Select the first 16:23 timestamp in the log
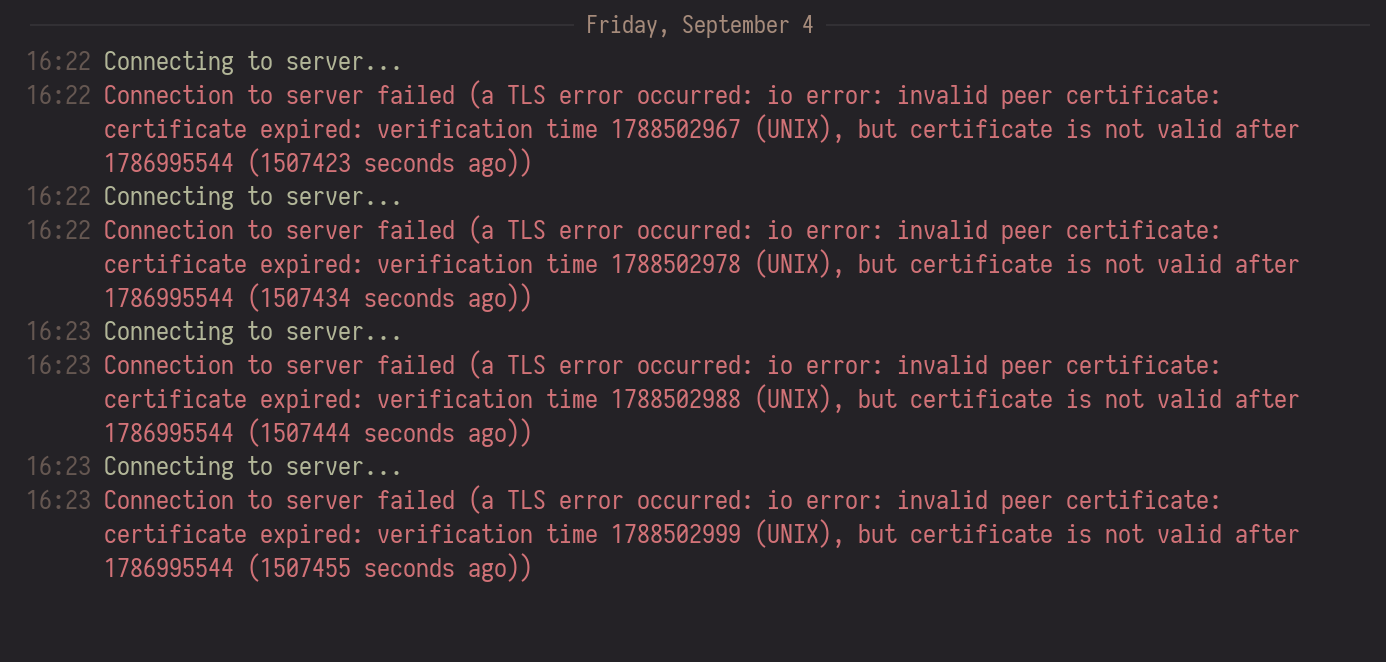Viewport: 1386px width, 662px height. click(x=58, y=332)
